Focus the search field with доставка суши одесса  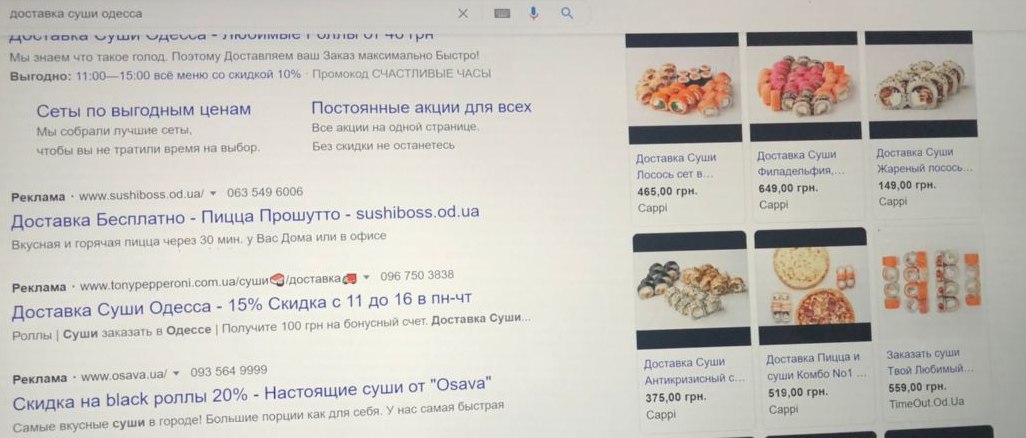tap(229, 13)
